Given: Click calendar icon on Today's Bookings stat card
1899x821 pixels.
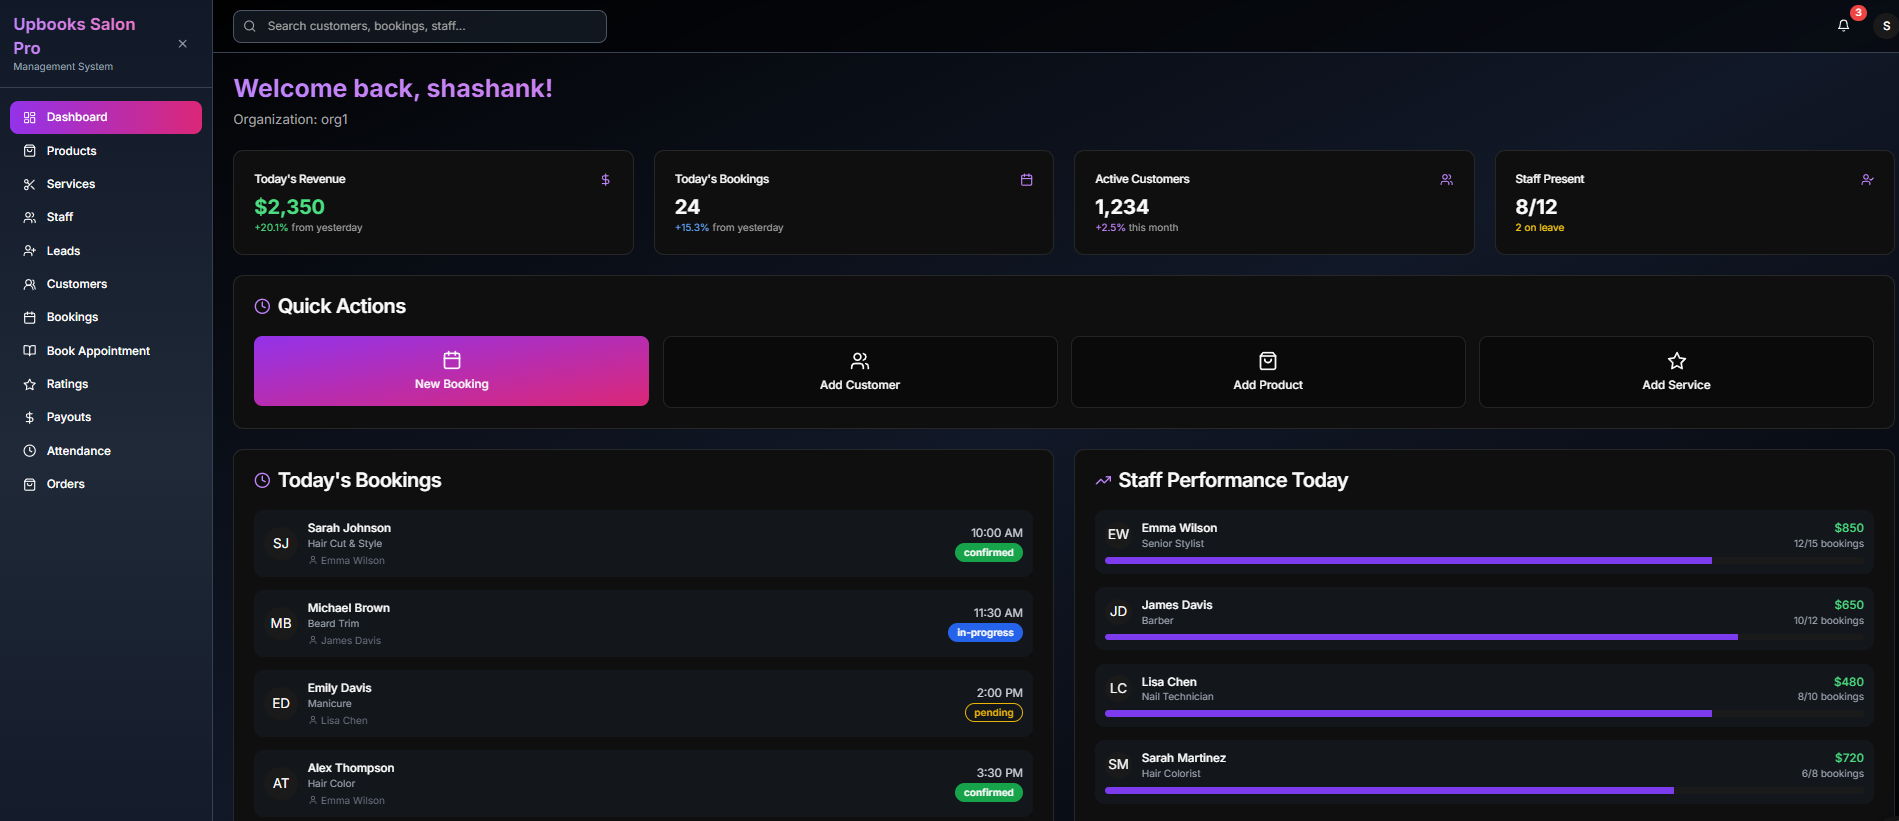Looking at the screenshot, I should tap(1026, 180).
